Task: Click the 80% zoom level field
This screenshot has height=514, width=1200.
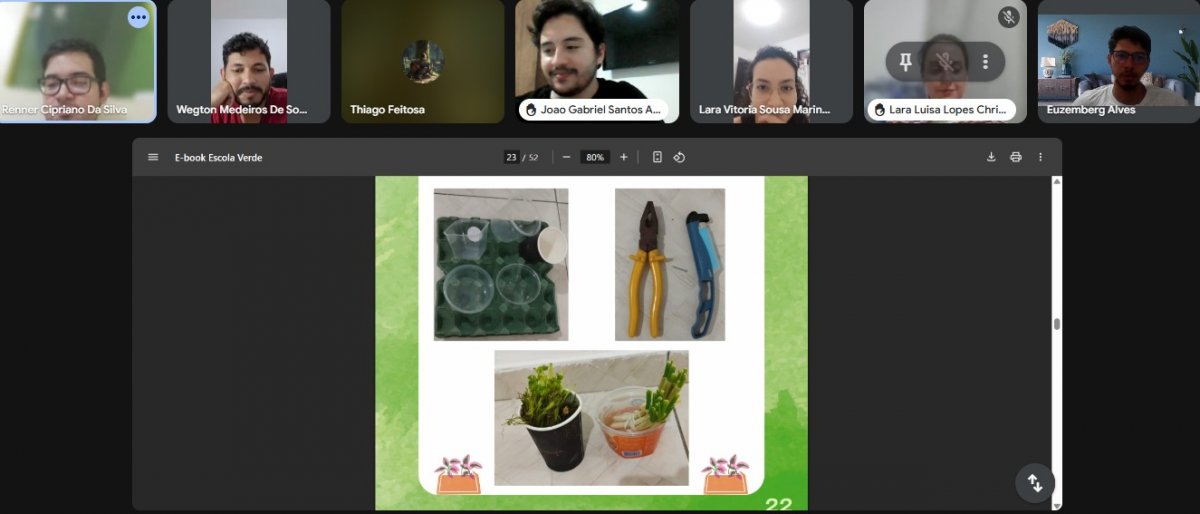Action: coord(596,157)
